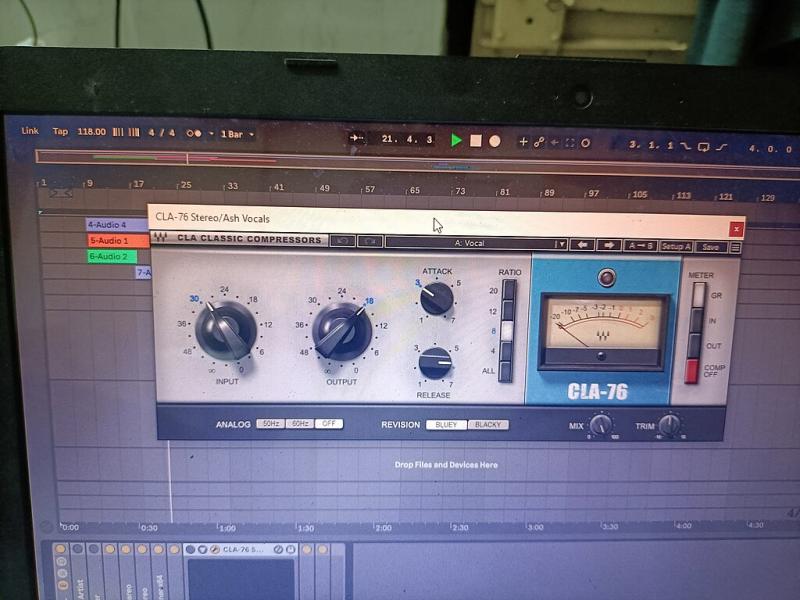Turn Analog noise OFF
Screen dimensions: 800x600
click(x=329, y=423)
